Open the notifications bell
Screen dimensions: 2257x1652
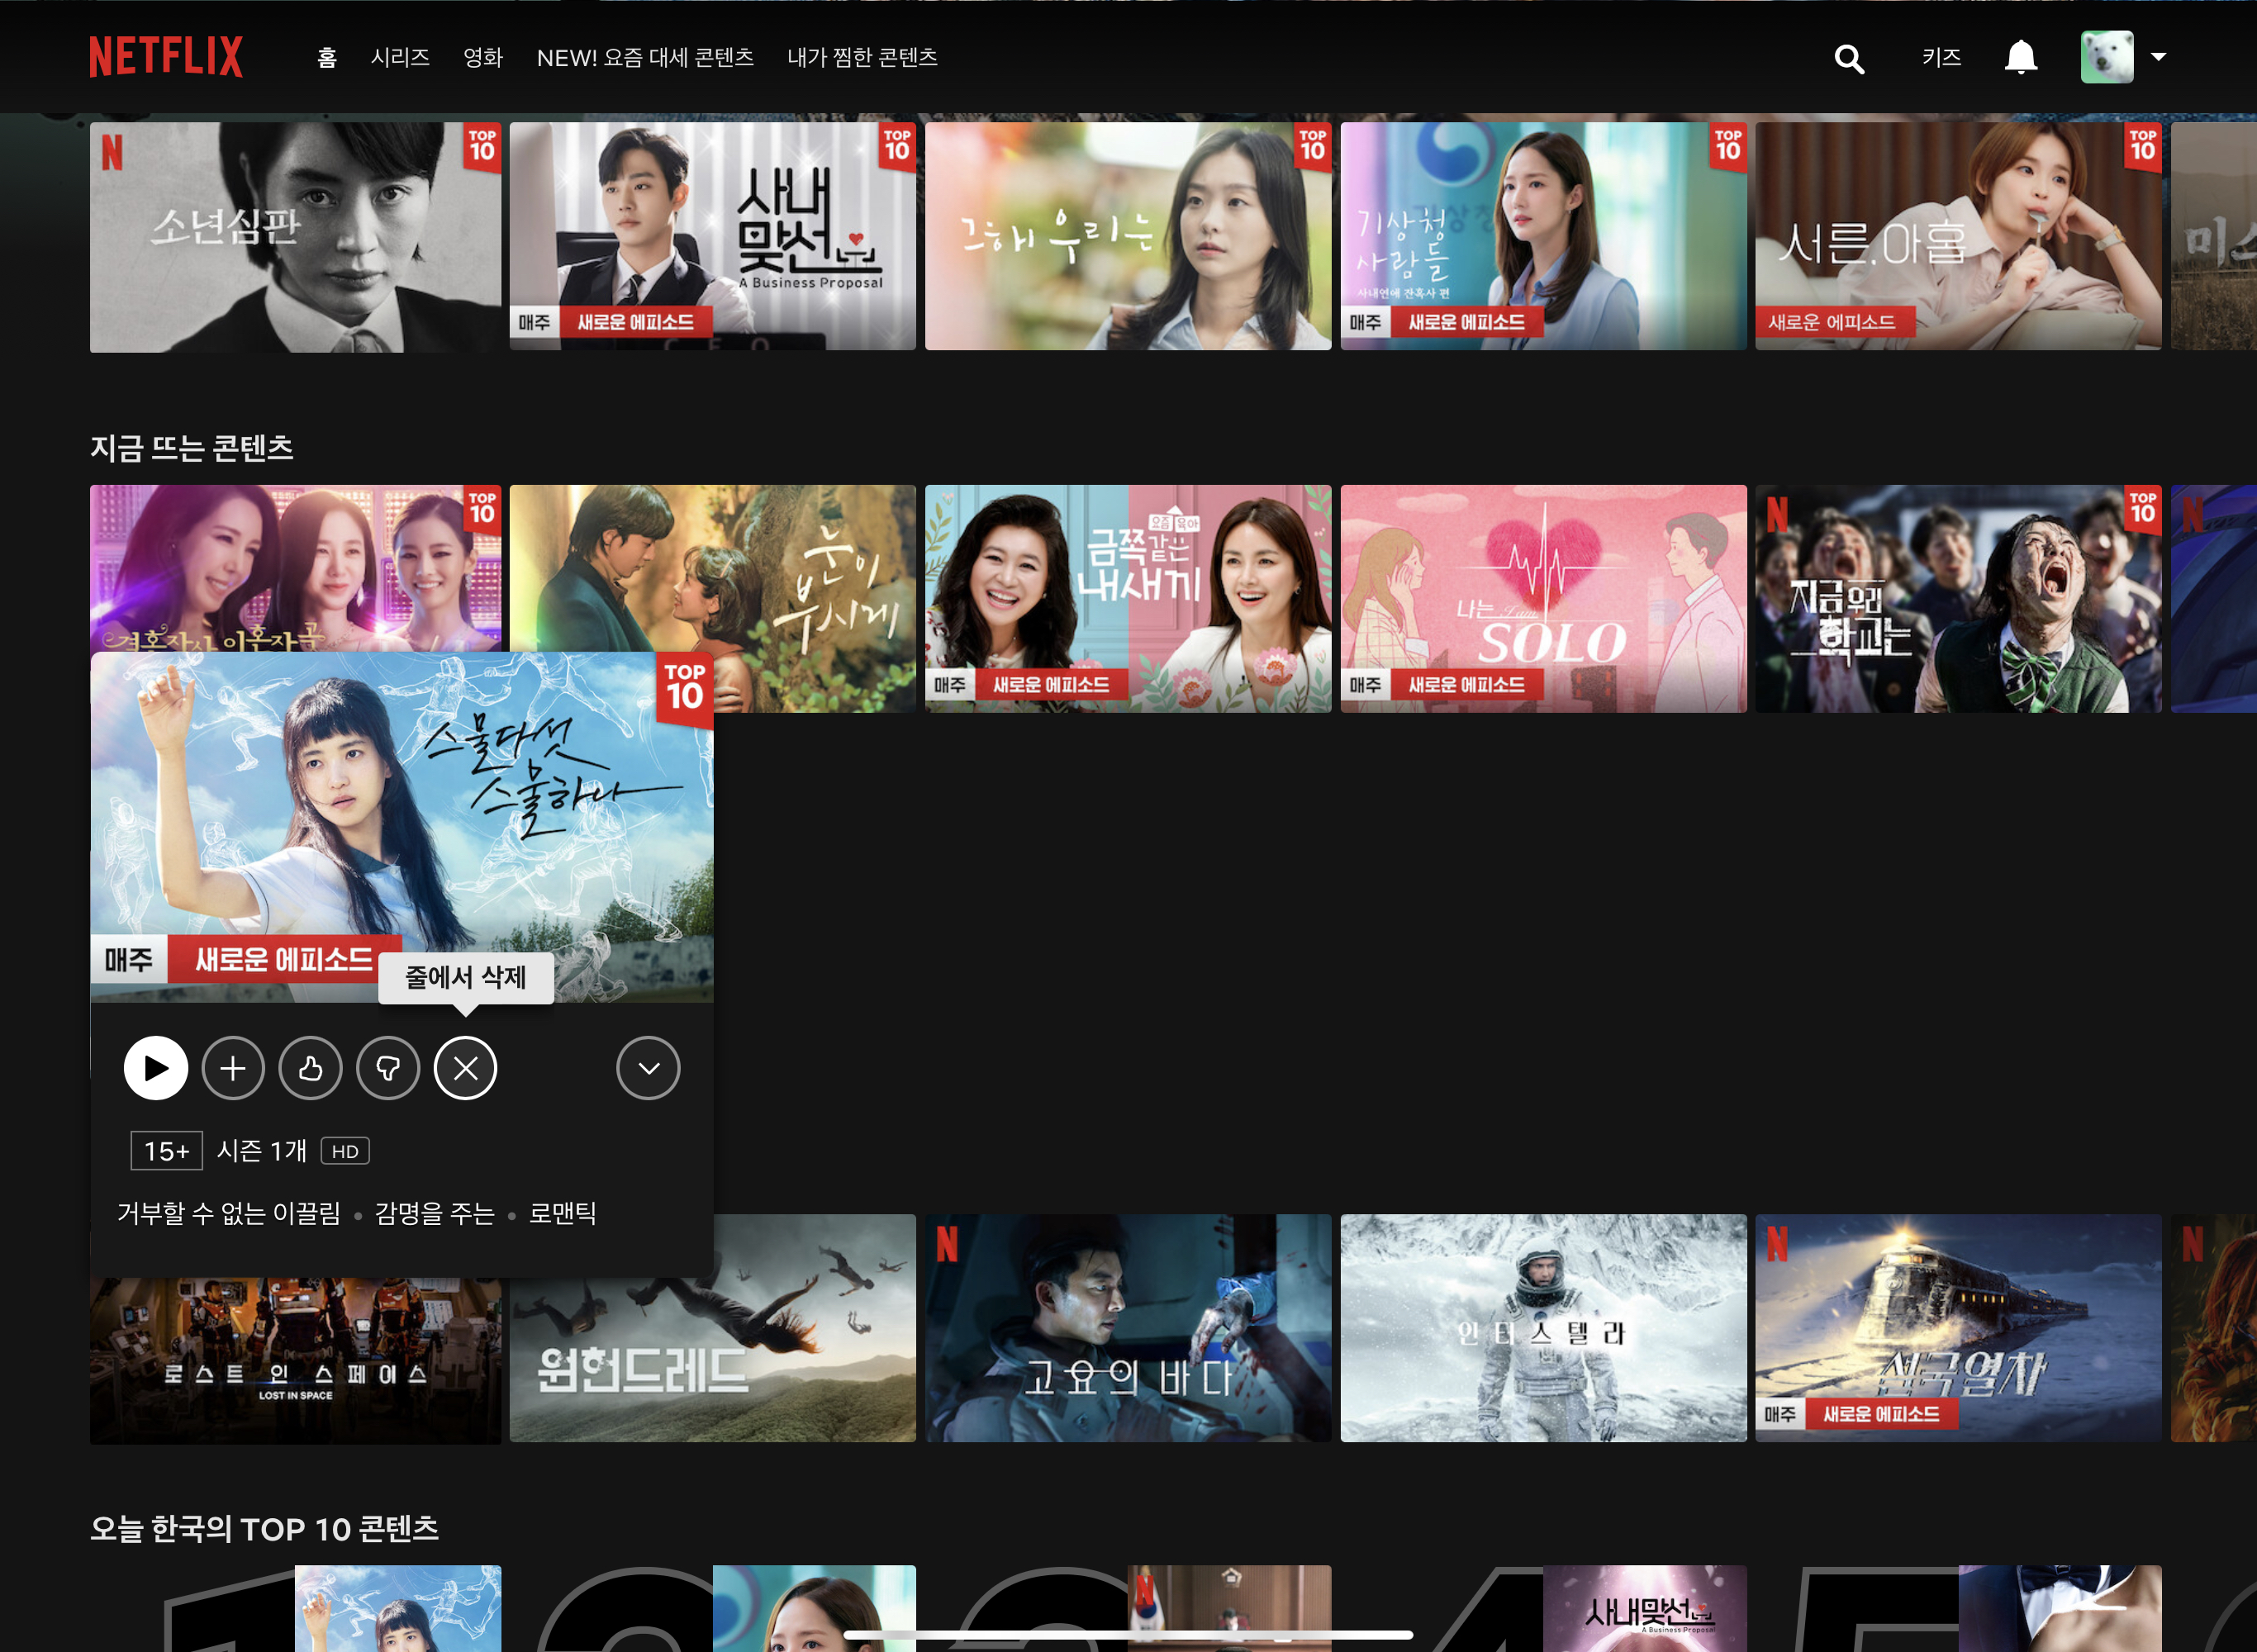click(2021, 57)
